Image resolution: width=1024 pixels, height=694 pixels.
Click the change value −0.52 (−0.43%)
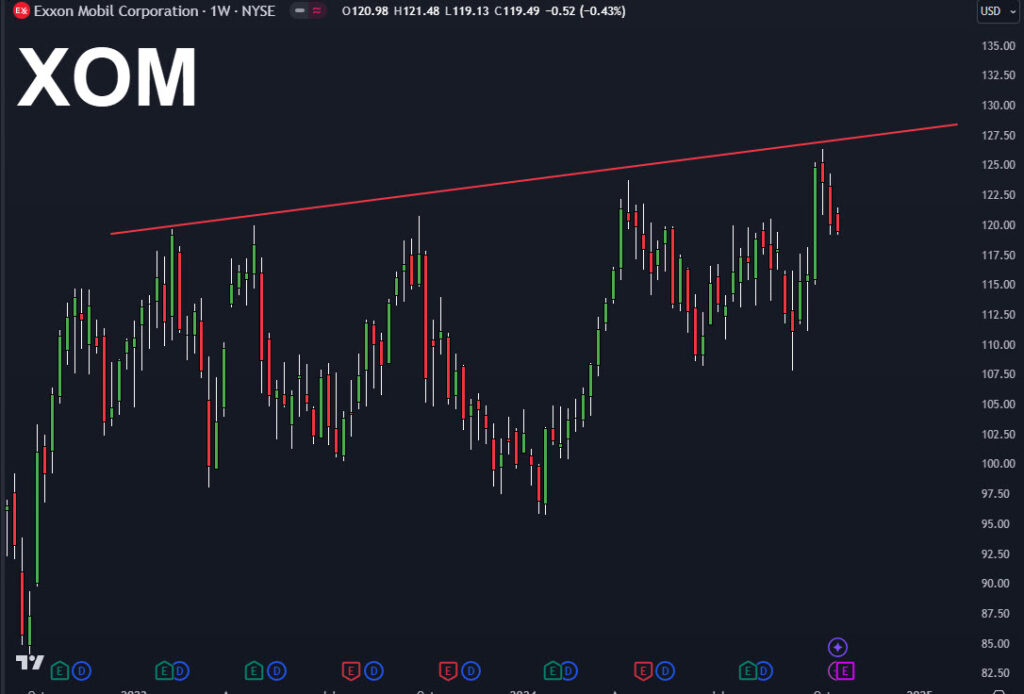[x=584, y=11]
